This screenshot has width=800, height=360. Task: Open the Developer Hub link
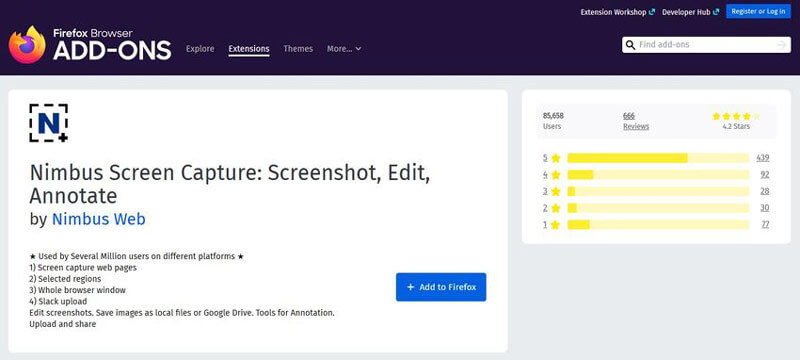point(690,12)
